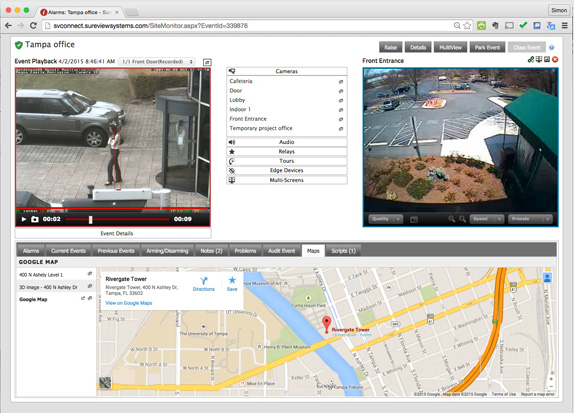Switch to the Arming/Disarming tab
The image size is (574, 413).
[x=167, y=251]
